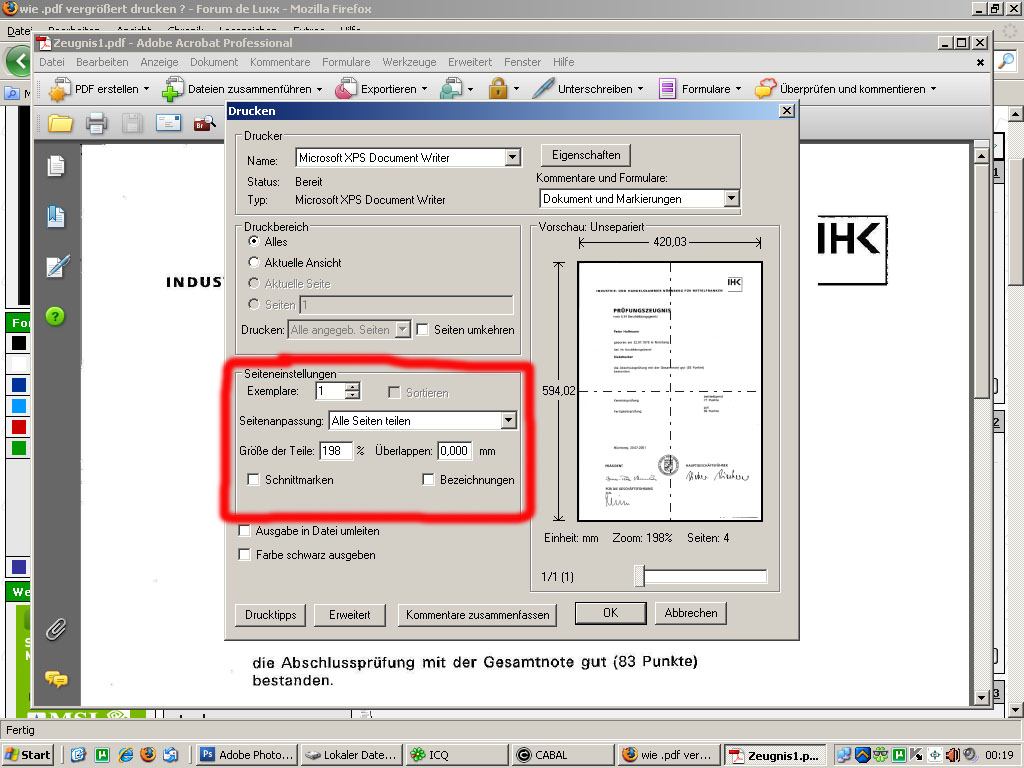Click the Drucktipps button
The width and height of the screenshot is (1024, 768).
click(x=270, y=615)
